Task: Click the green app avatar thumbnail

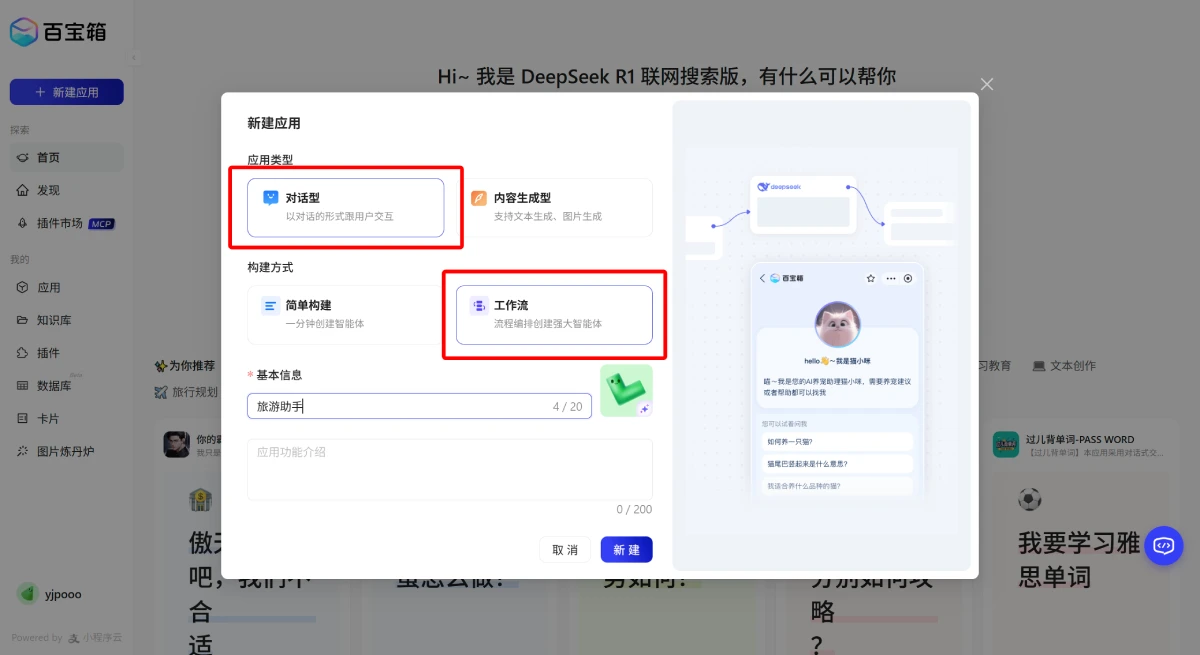Action: 626,391
